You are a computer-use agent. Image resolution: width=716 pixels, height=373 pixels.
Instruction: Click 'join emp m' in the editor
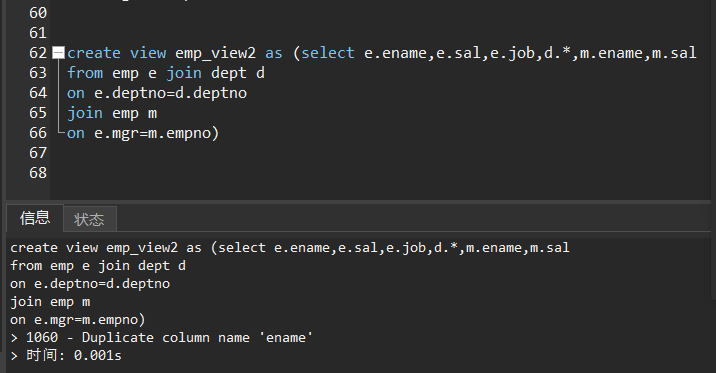(x=112, y=113)
